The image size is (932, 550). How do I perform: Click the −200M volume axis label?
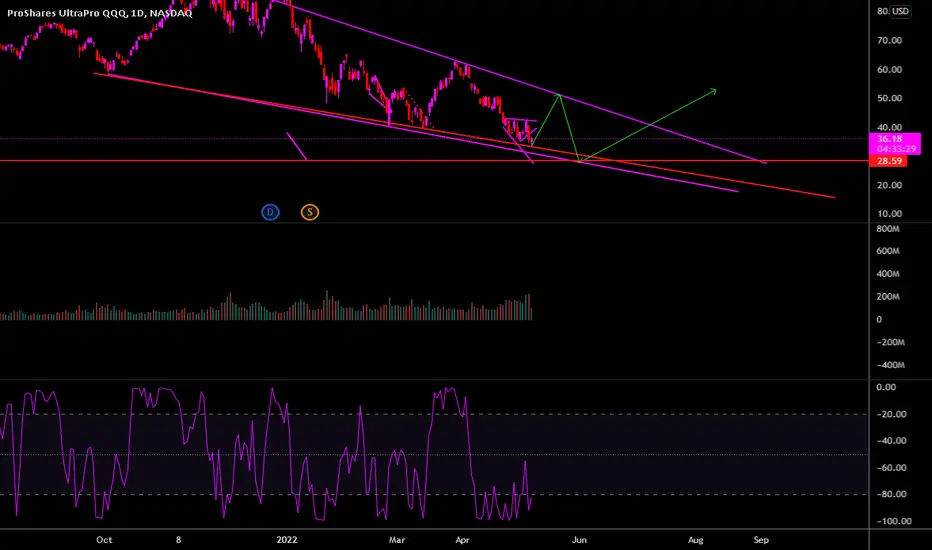tap(890, 342)
